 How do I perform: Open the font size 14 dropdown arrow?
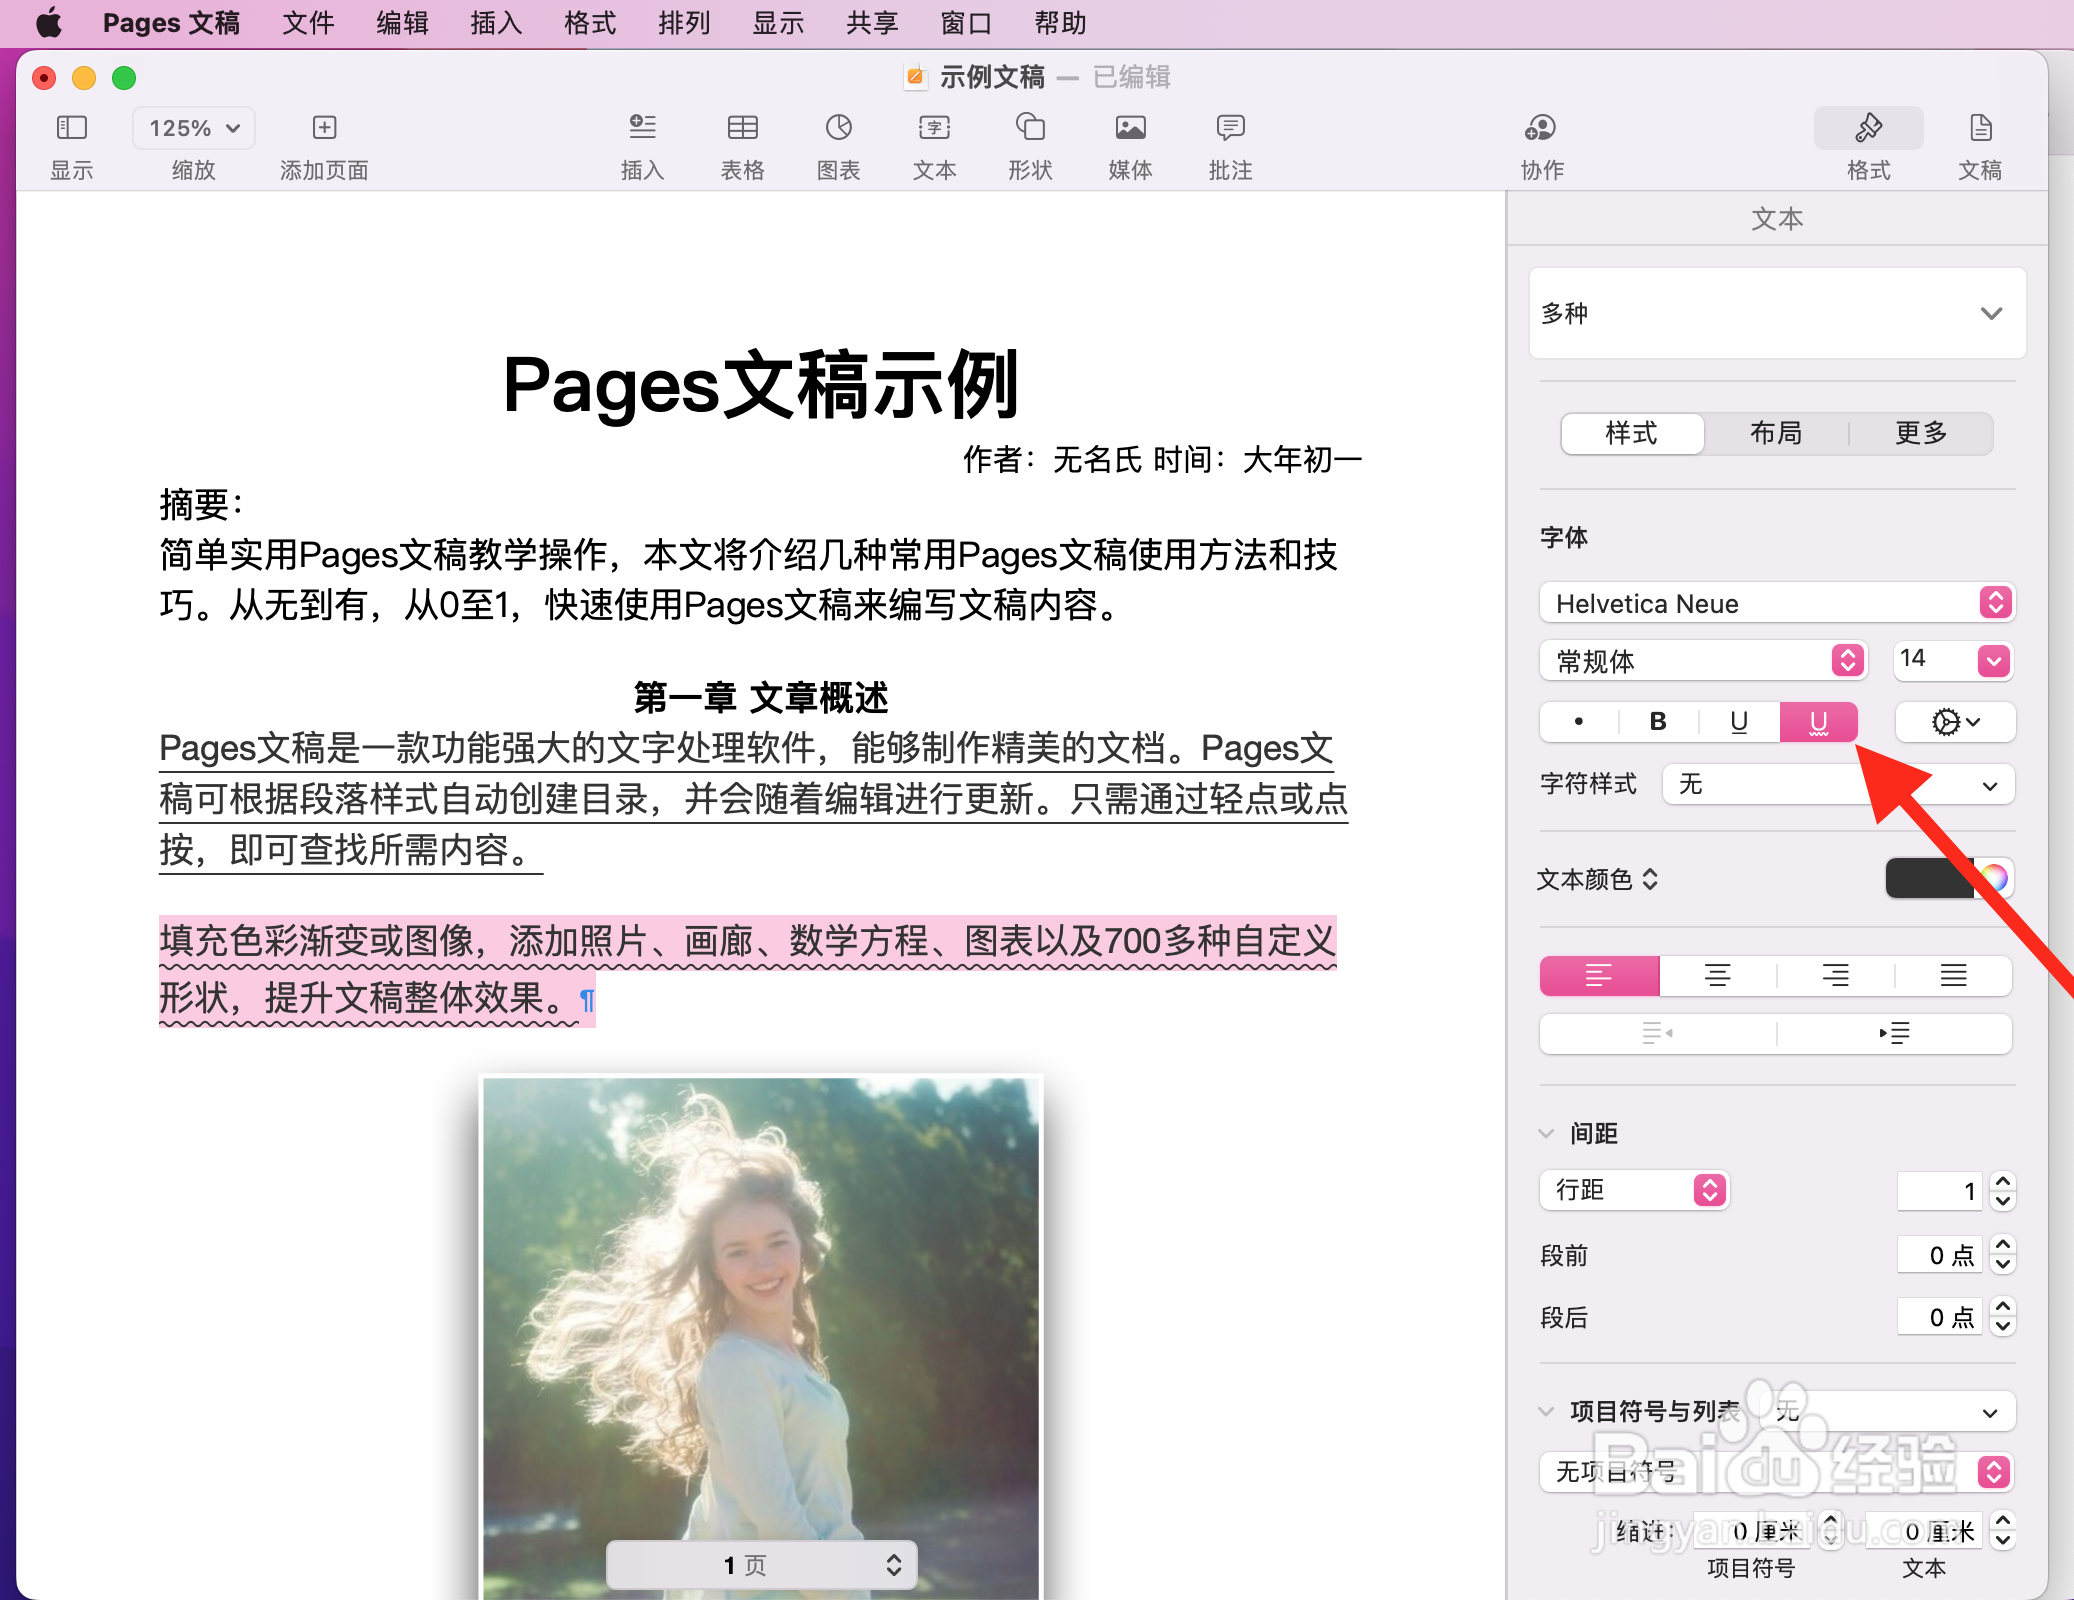tap(1994, 660)
